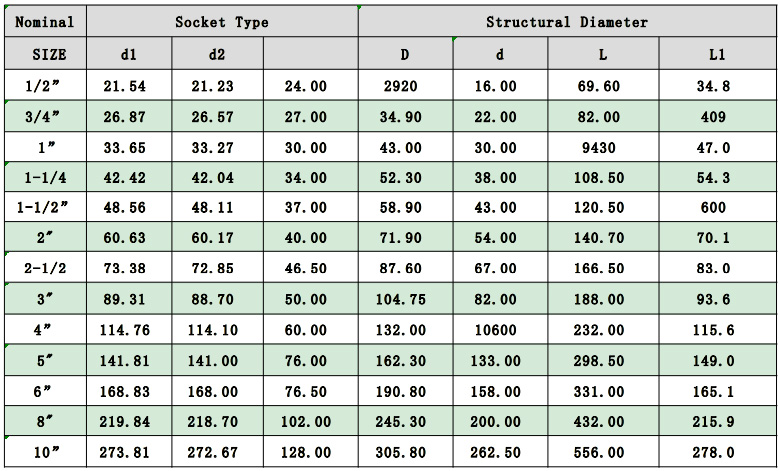Image resolution: width=780 pixels, height=471 pixels.
Task: Click the "d1" column header cell
Action: (129, 55)
